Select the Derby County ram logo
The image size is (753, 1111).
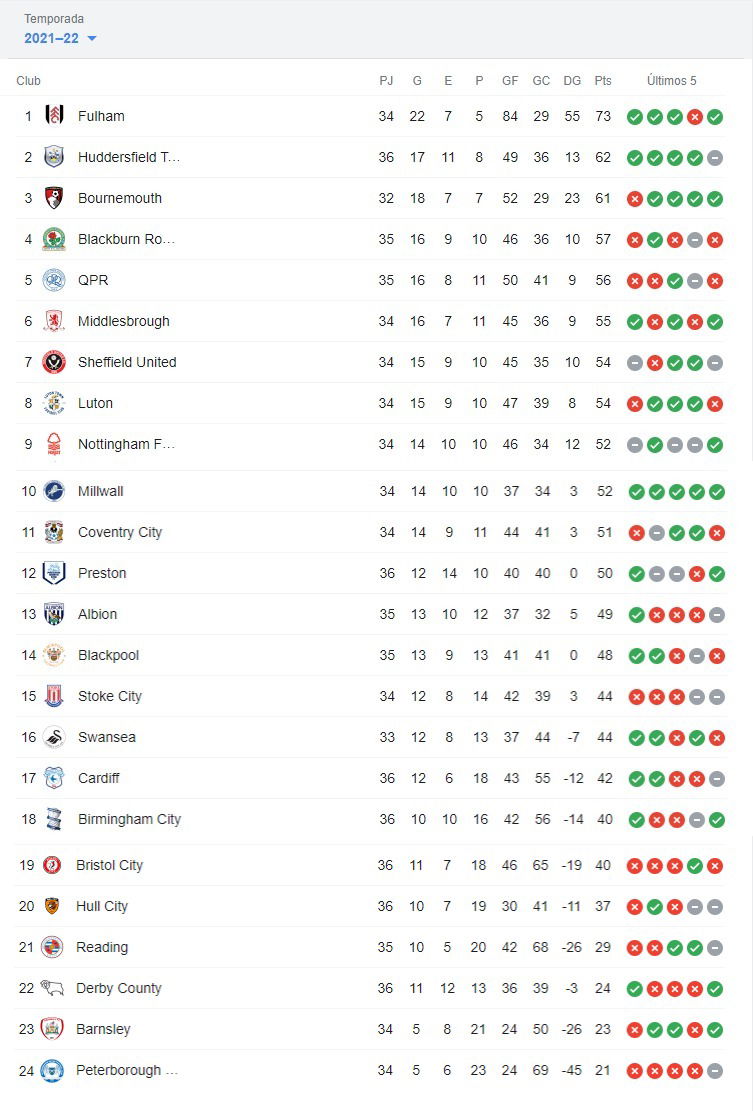(x=52, y=988)
